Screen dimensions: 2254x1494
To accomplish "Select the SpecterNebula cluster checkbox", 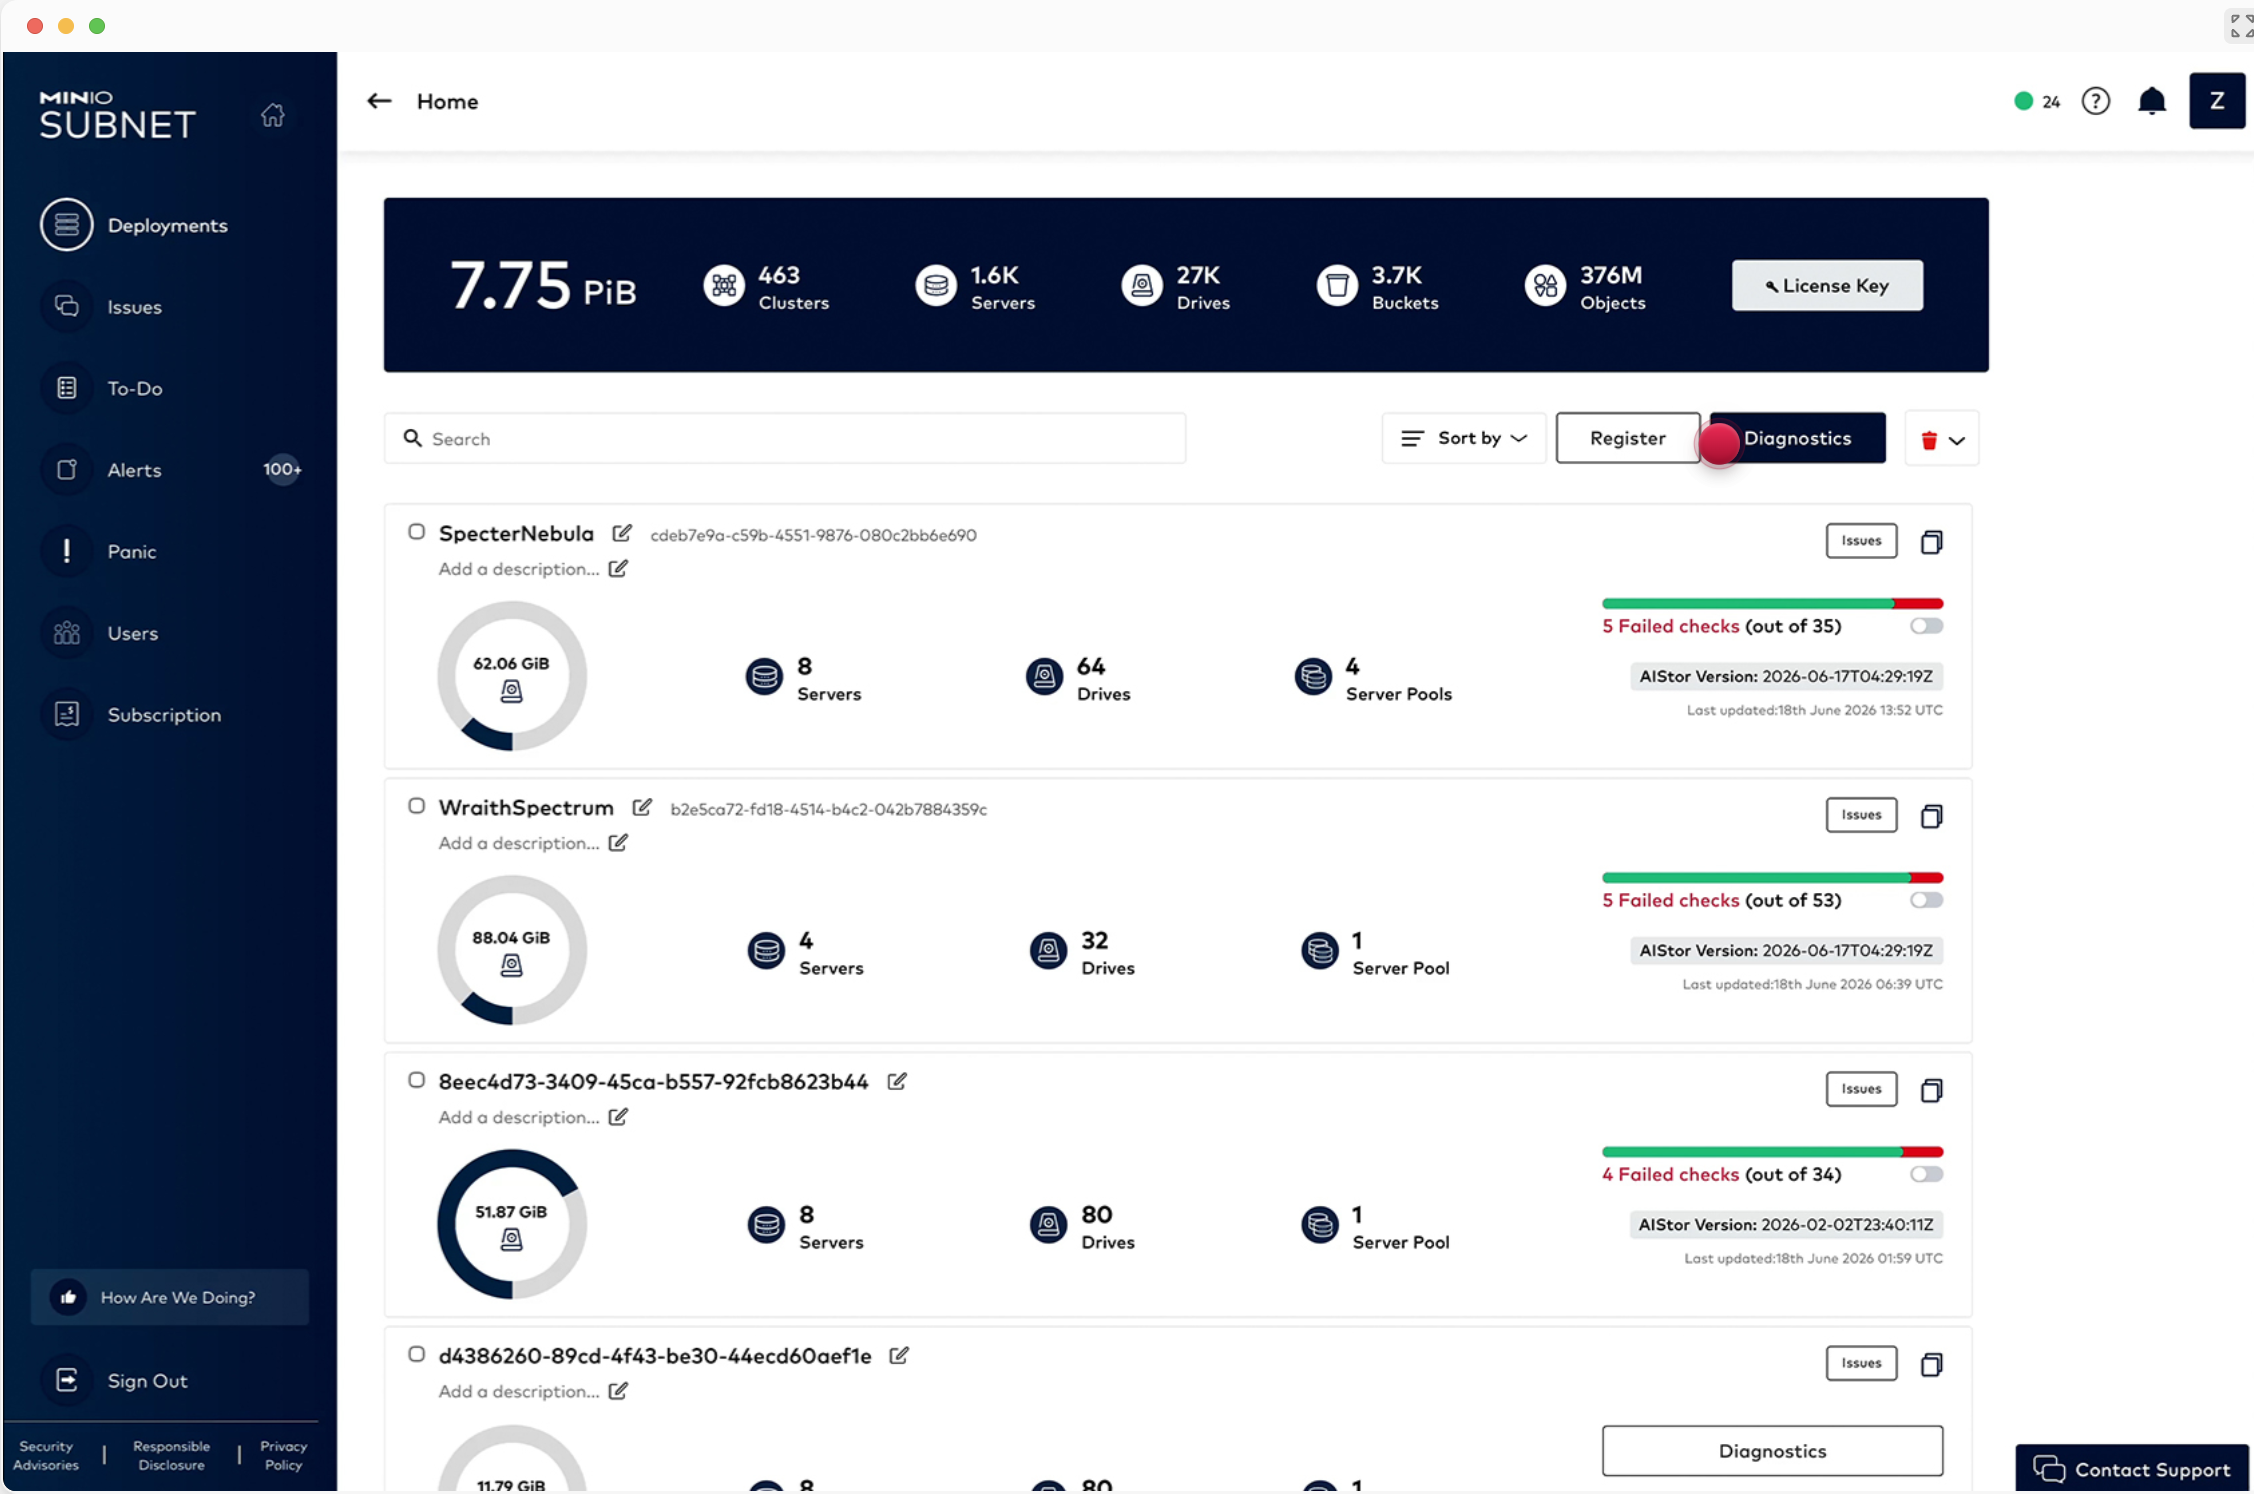I will click(416, 532).
